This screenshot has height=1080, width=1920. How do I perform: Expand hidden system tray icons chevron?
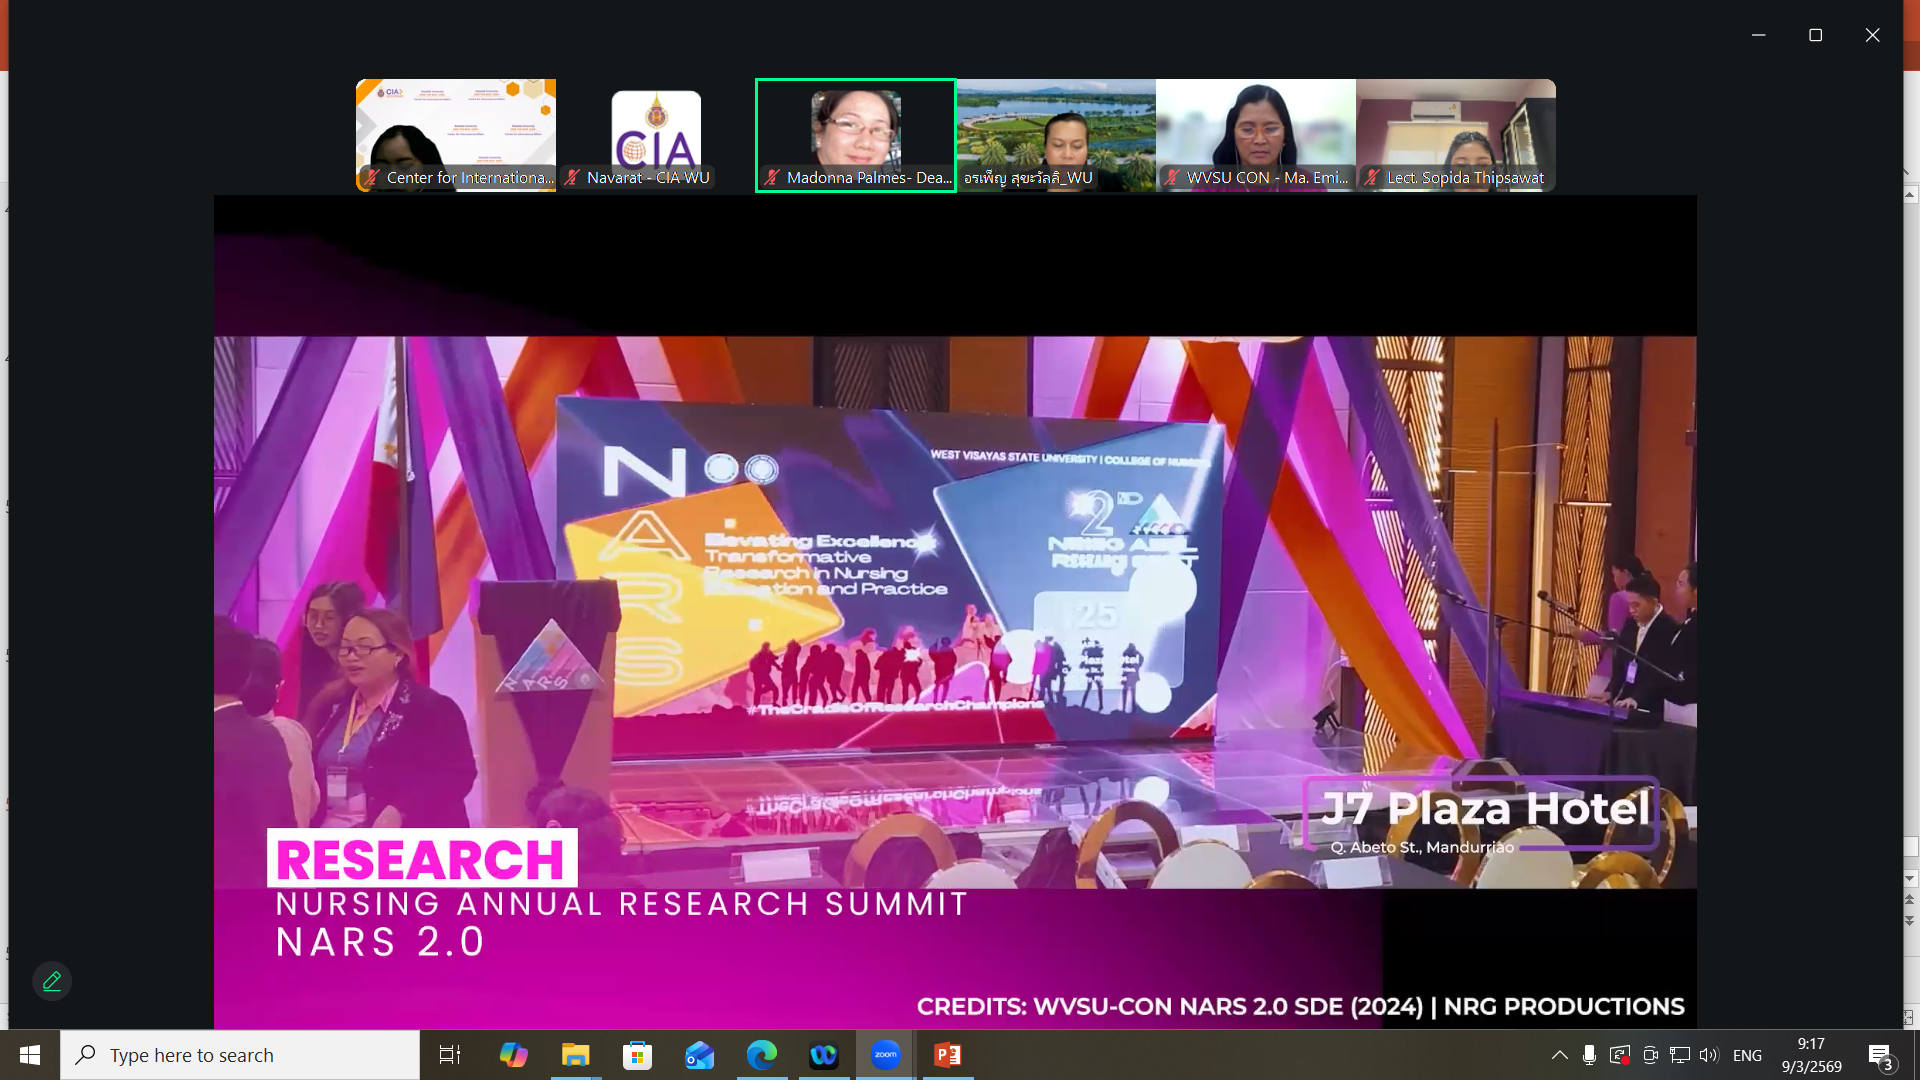1559,1055
